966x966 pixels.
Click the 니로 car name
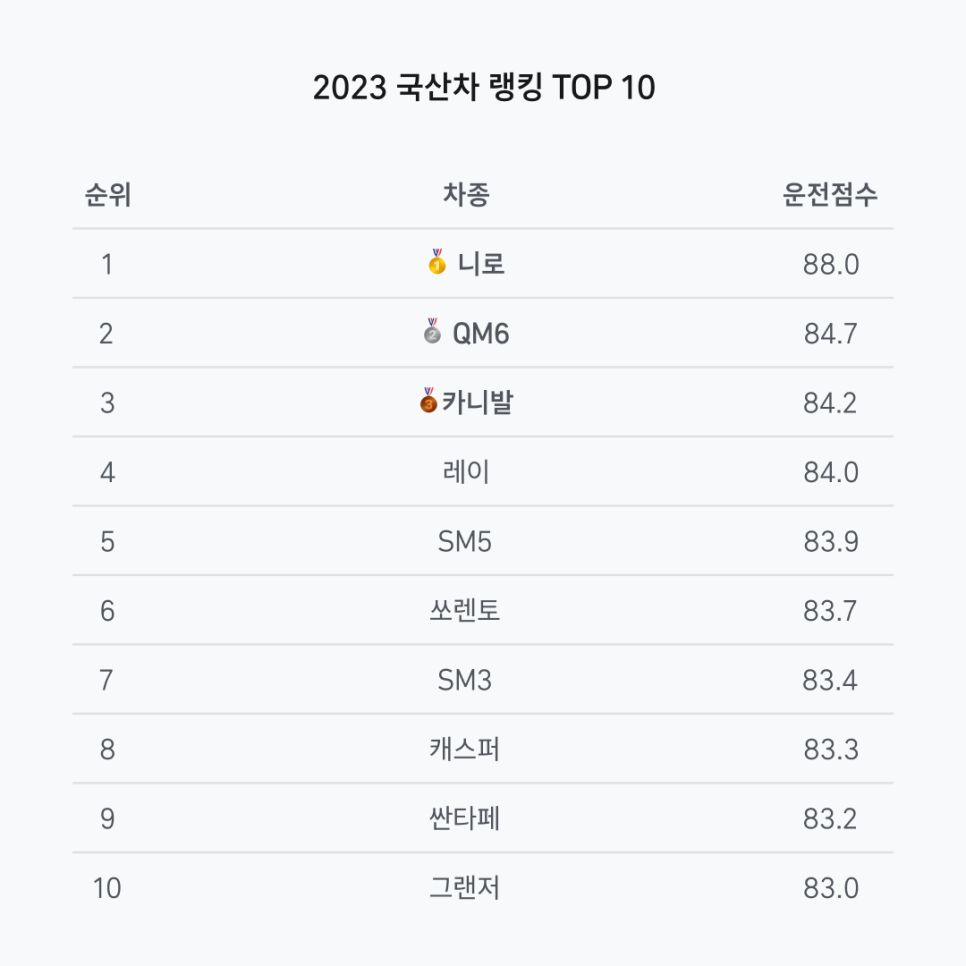481,264
